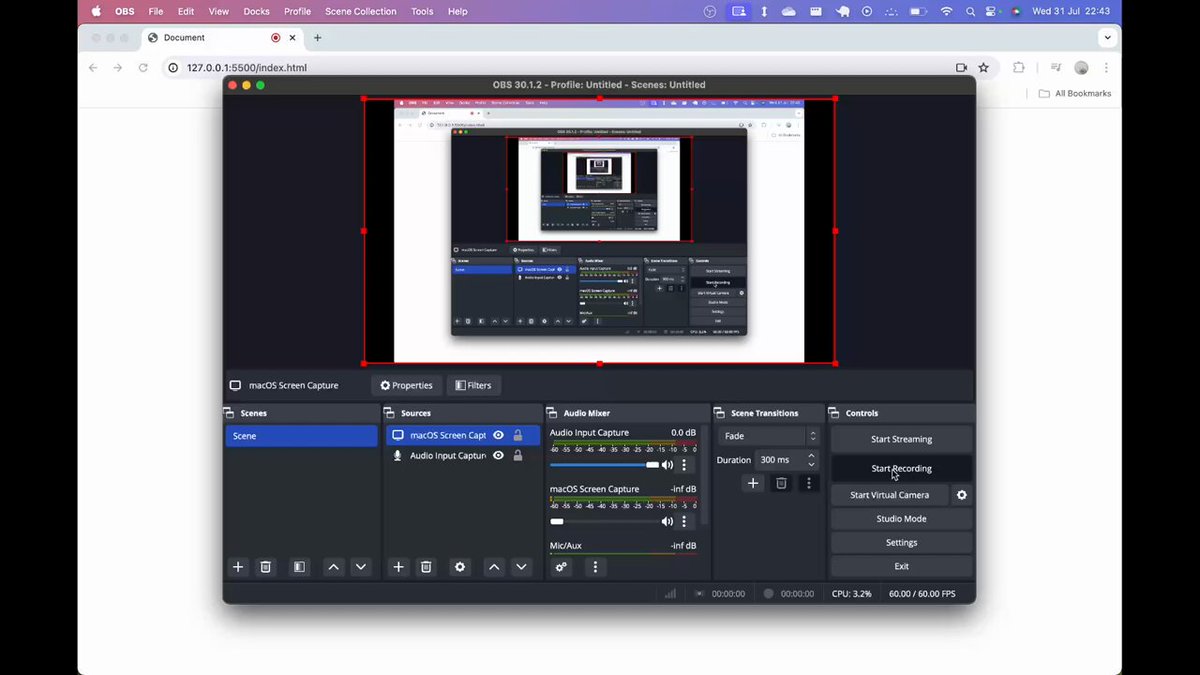Open the Fade transition dropdown
1200x675 pixels.
(x=769, y=436)
